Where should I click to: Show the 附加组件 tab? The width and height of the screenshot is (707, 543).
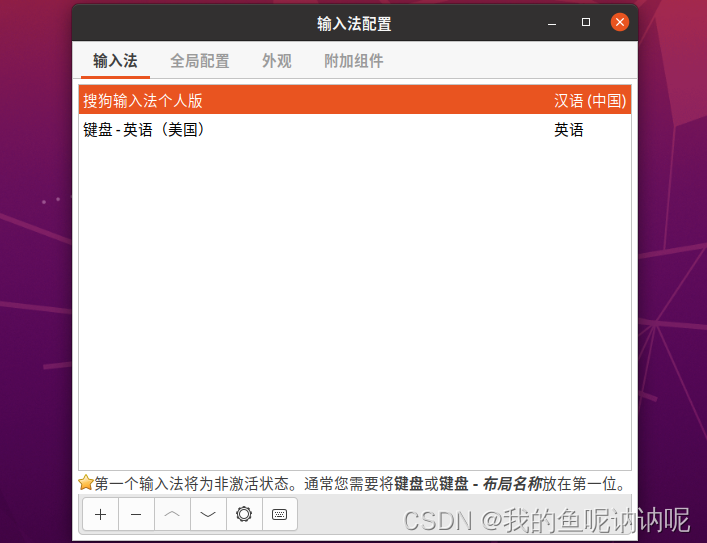pos(354,61)
